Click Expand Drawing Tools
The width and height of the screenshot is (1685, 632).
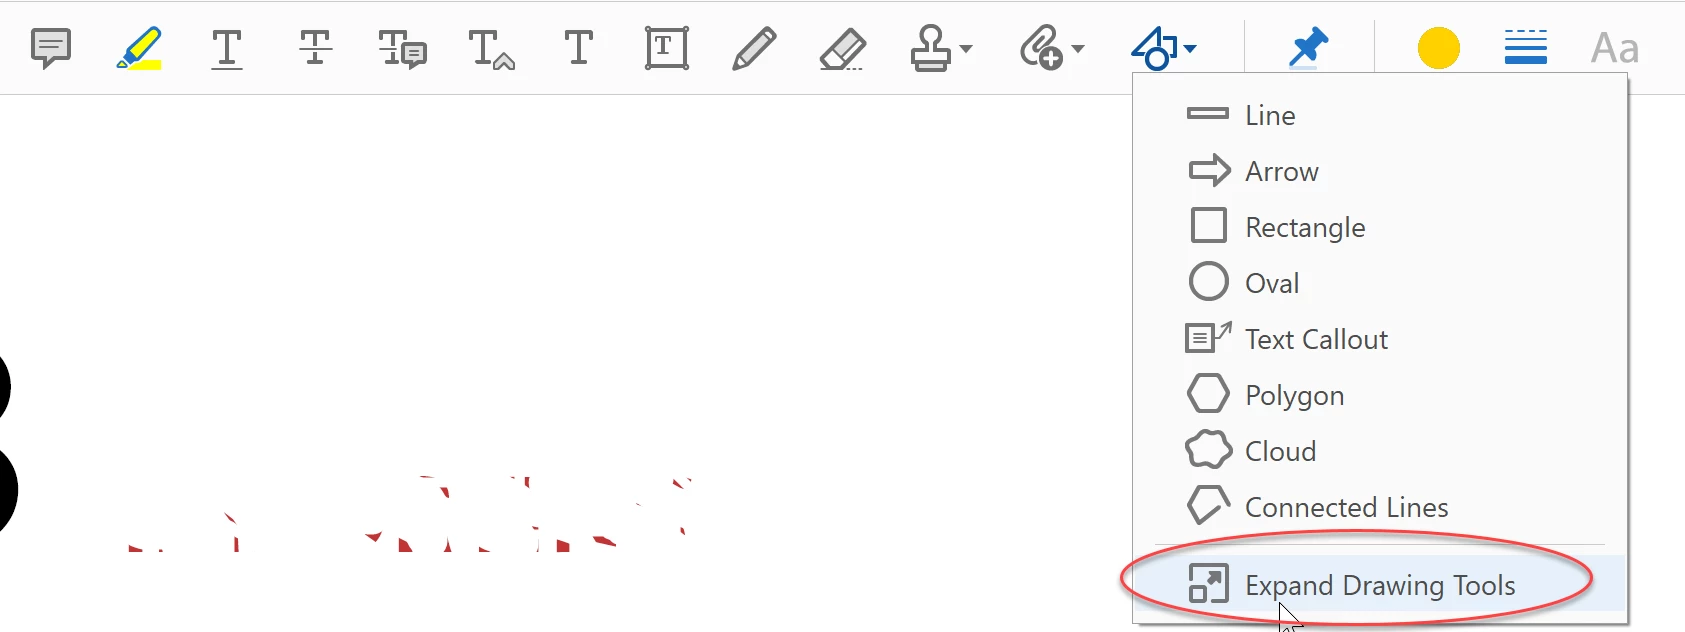point(1380,585)
